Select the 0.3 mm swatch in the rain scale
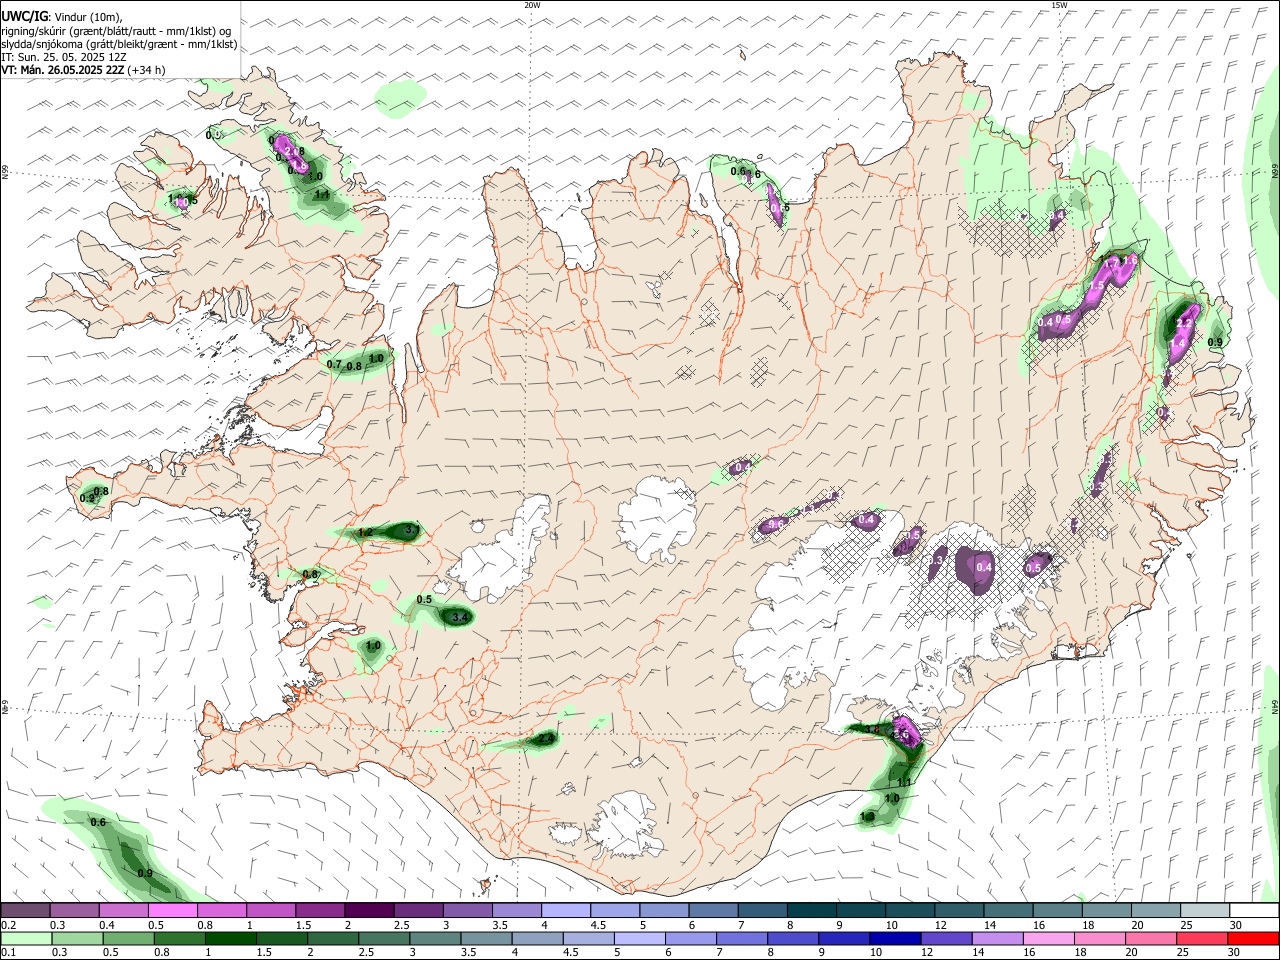Viewport: 1280px width, 960px height. click(x=76, y=938)
